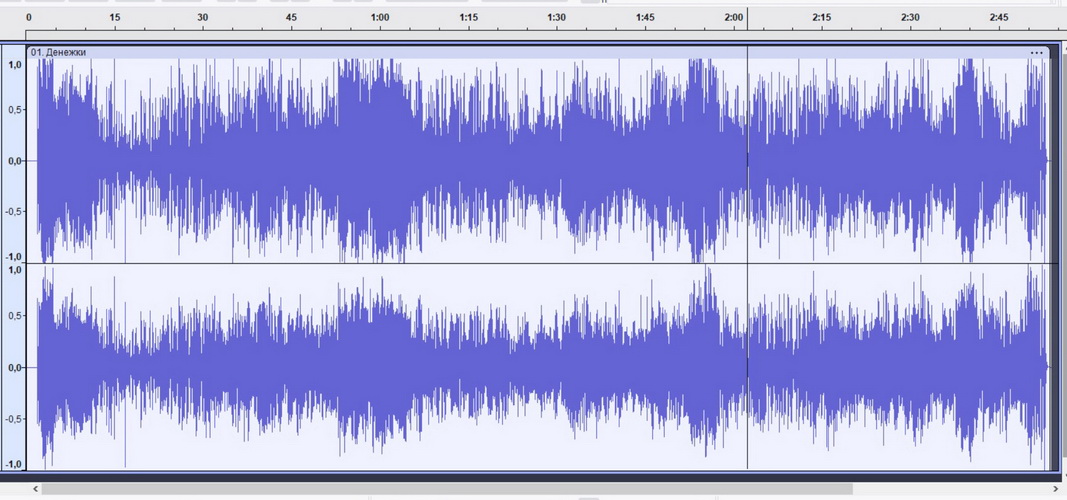This screenshot has height=500, width=1067.
Task: Click the 1:45 mark on the timeline ruler
Action: tap(645, 18)
